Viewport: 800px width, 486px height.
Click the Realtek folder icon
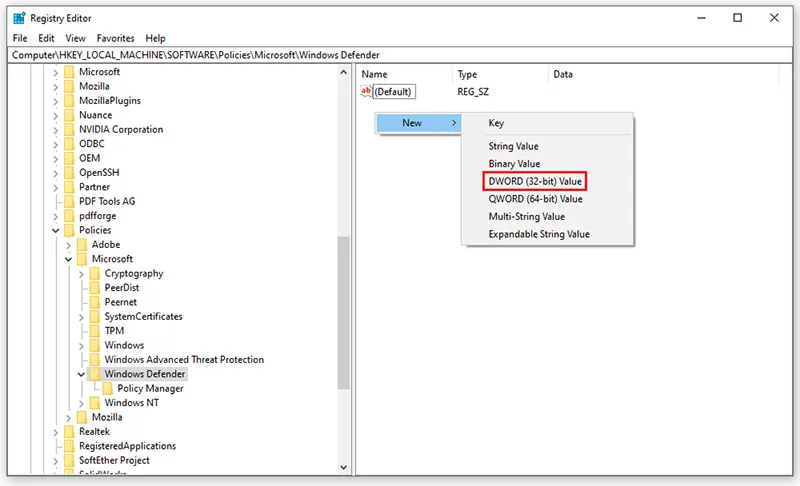pyautogui.click(x=69, y=431)
